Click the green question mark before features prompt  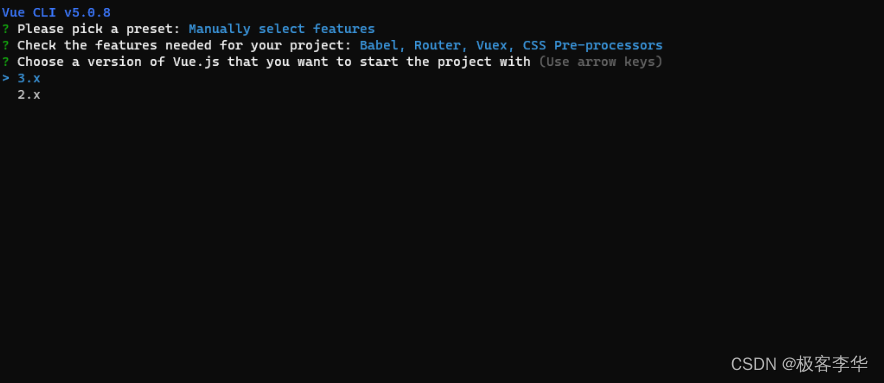tap(6, 45)
